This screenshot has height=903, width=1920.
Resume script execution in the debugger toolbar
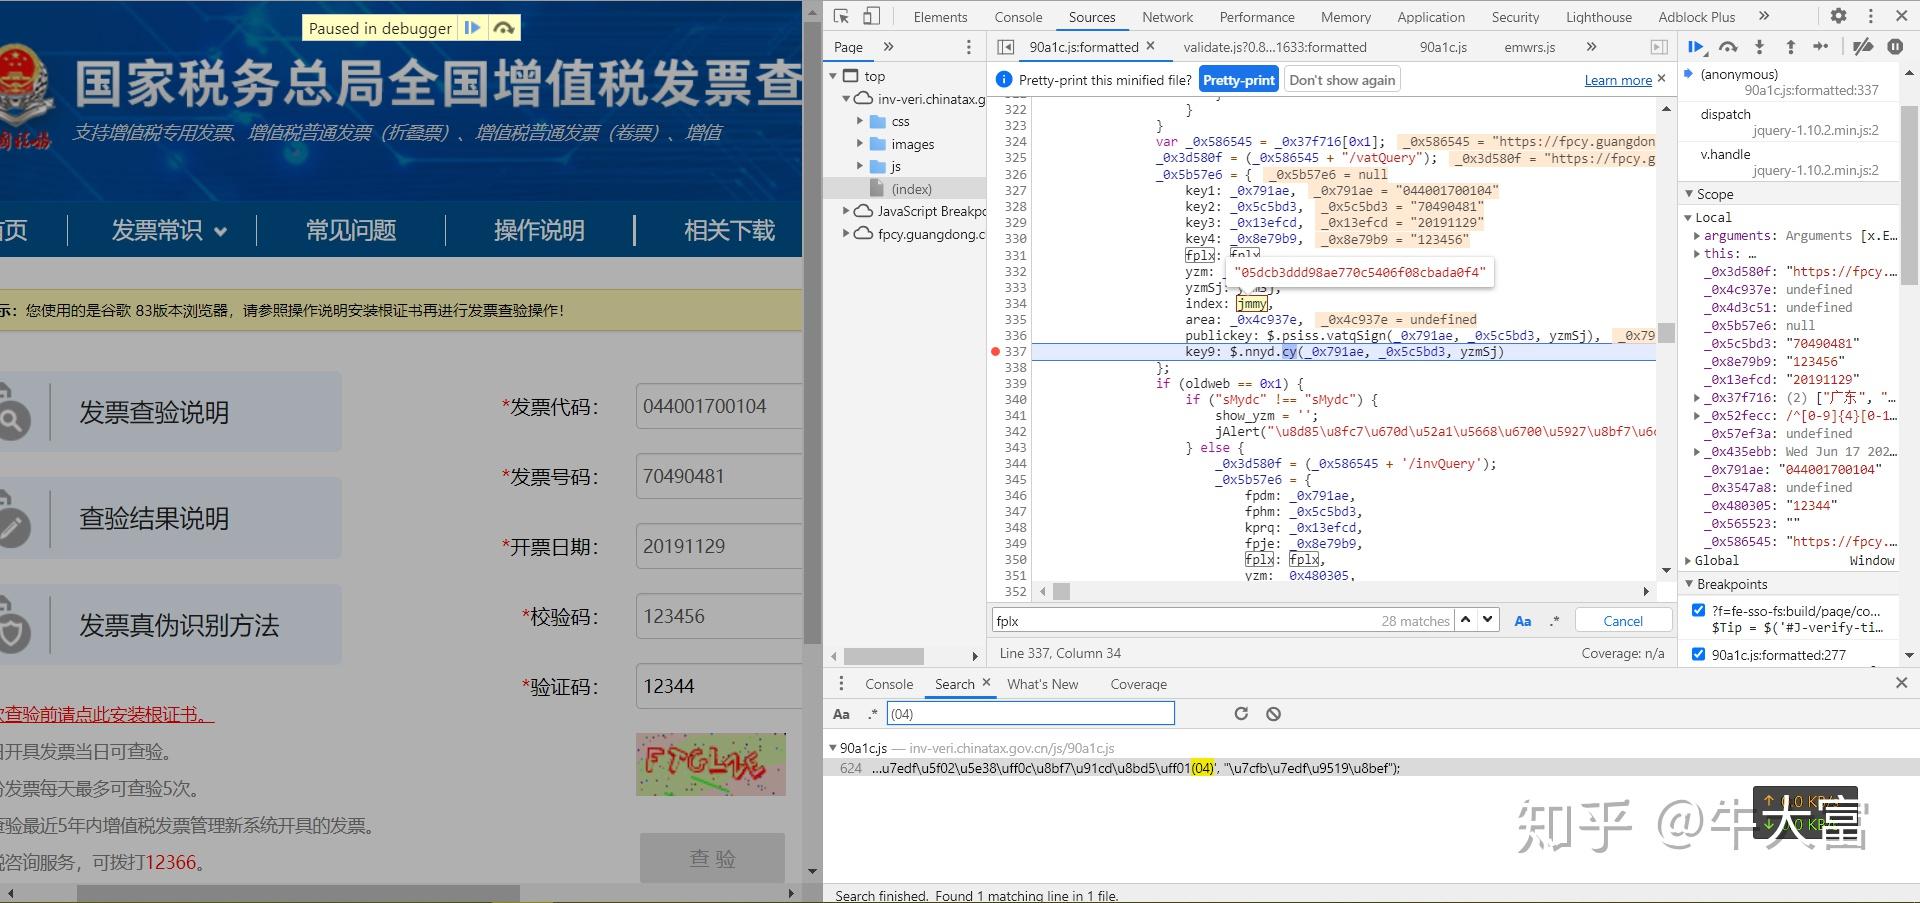point(1697,46)
